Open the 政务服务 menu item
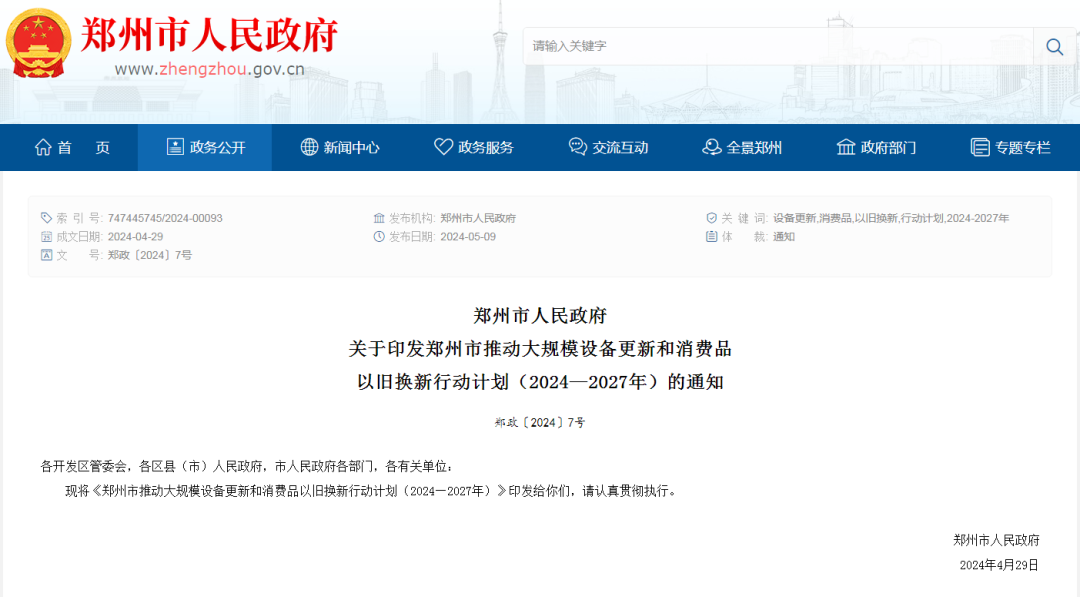This screenshot has height=597, width=1080. [x=473, y=147]
